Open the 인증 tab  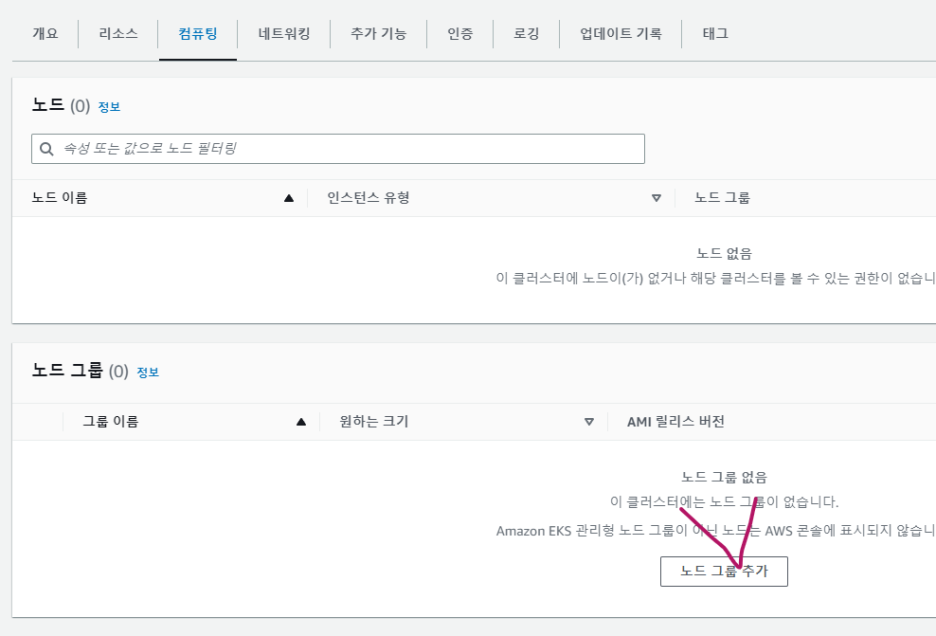[x=460, y=33]
